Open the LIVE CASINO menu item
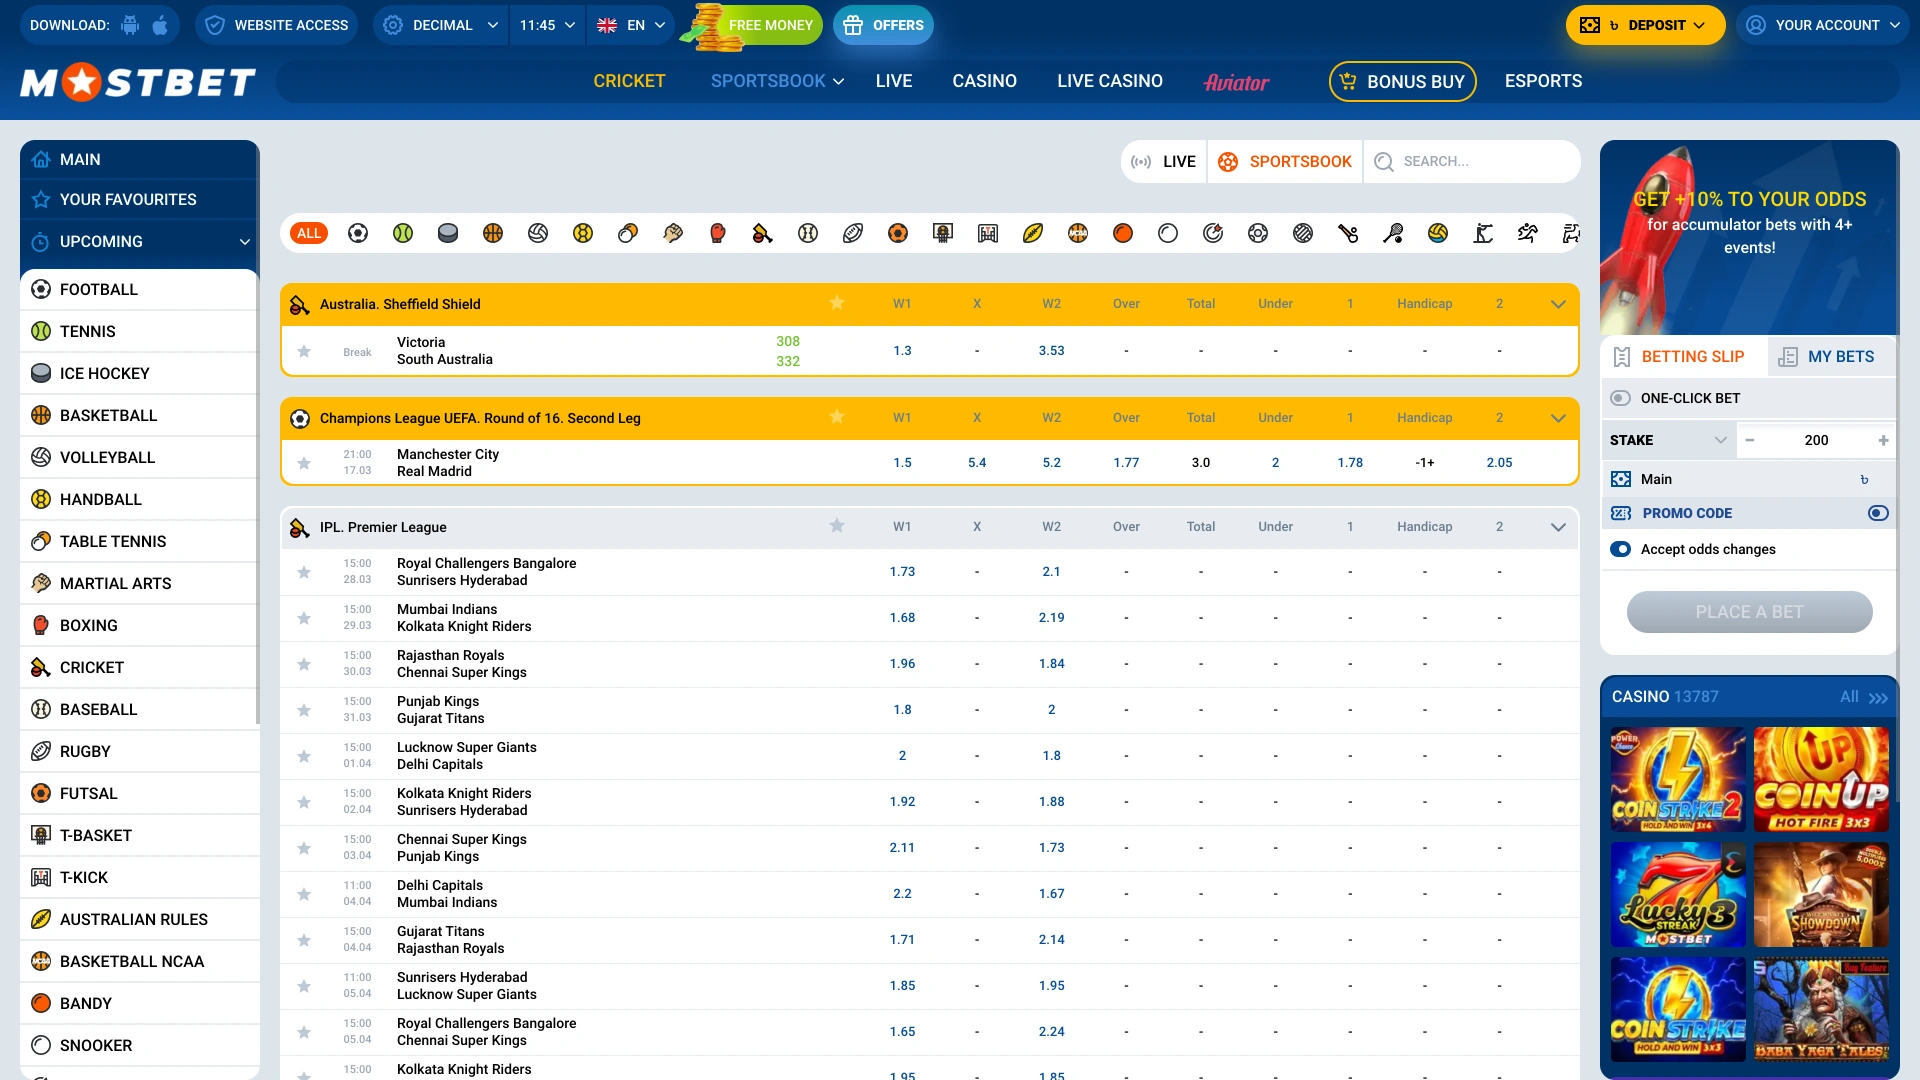Screen dimensions: 1920x1080 [x=1110, y=81]
